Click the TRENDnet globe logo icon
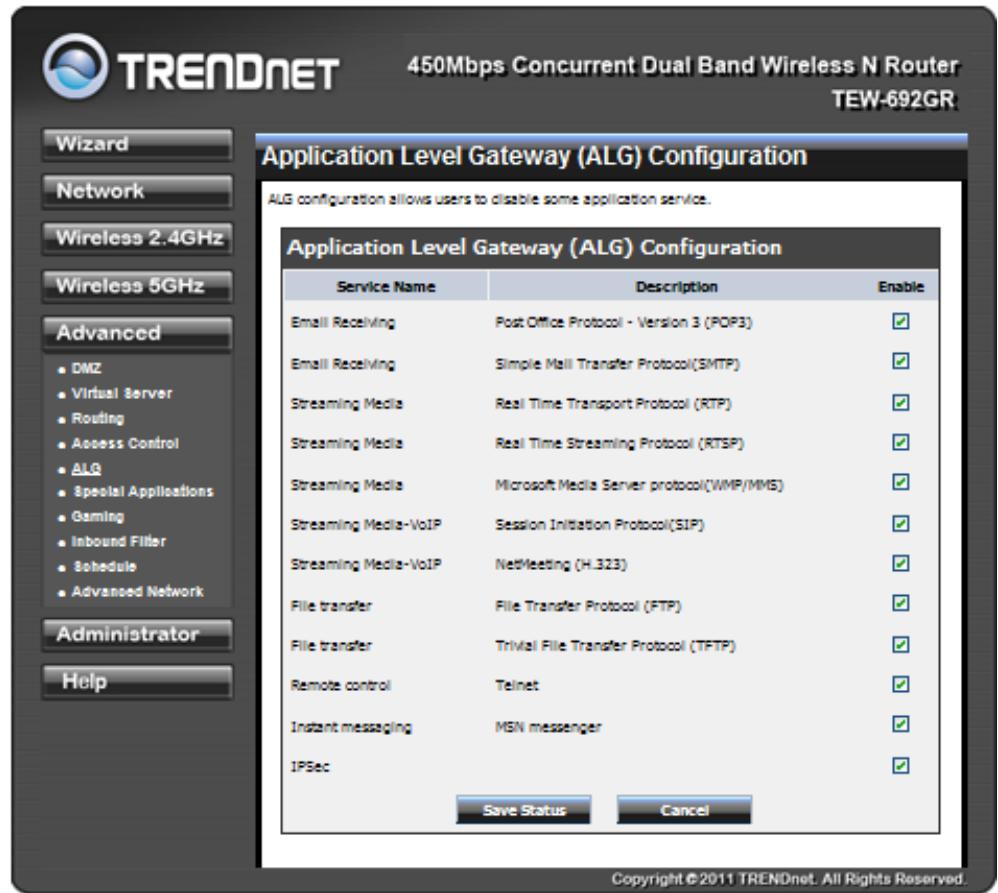The image size is (998, 893). coord(75,67)
